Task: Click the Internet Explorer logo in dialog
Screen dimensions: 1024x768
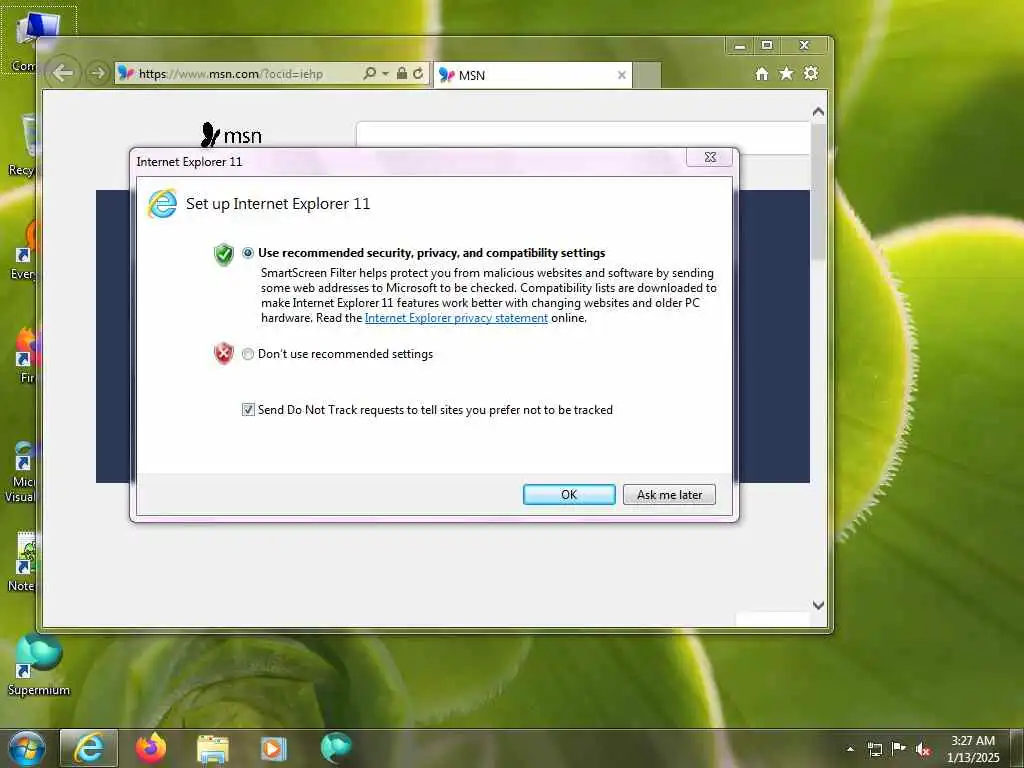Action: pyautogui.click(x=162, y=203)
